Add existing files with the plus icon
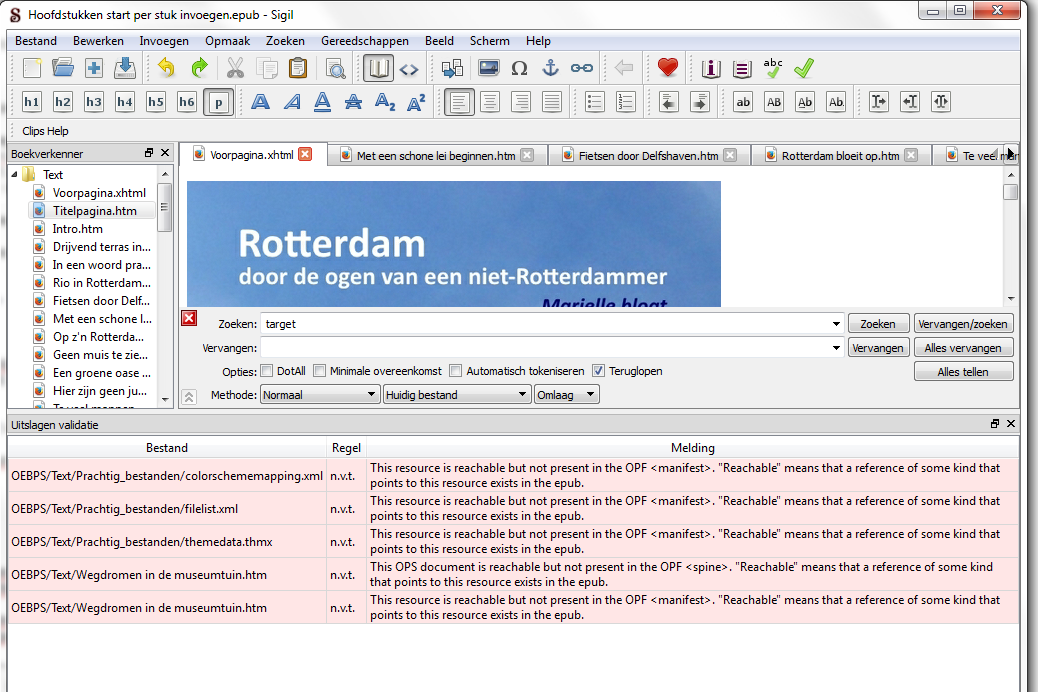The image size is (1038, 692). tap(94, 68)
